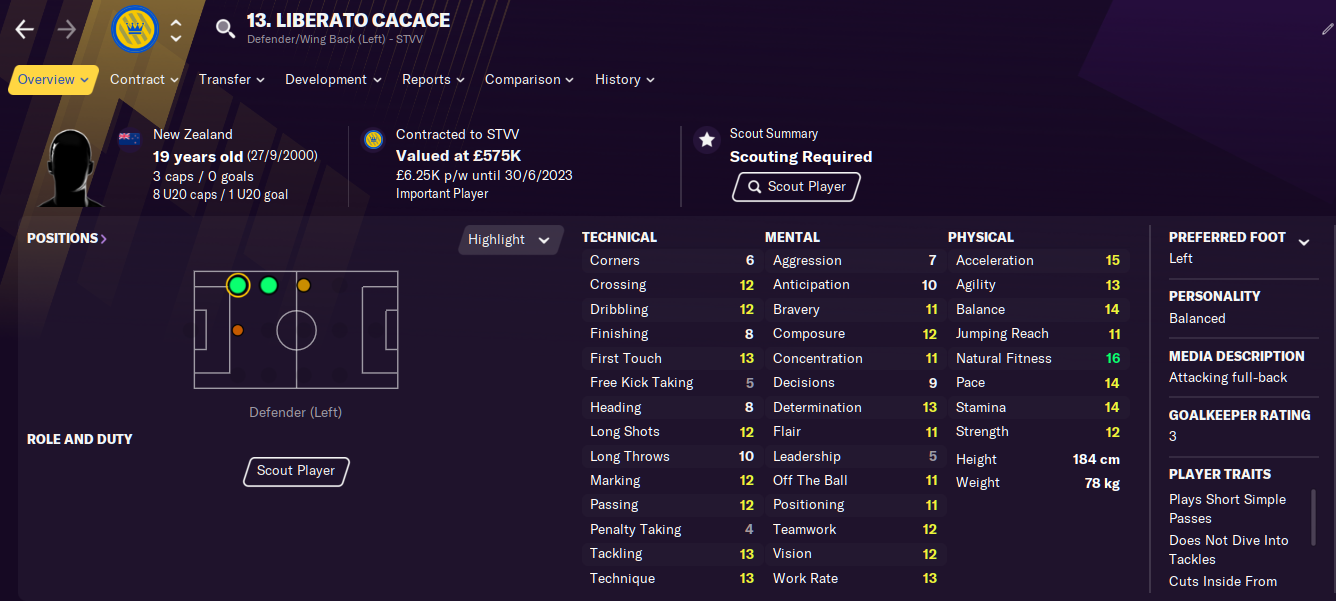Viewport: 1336px width, 601px height.
Task: Select the Wing Back Left position dot
Action: click(x=268, y=286)
